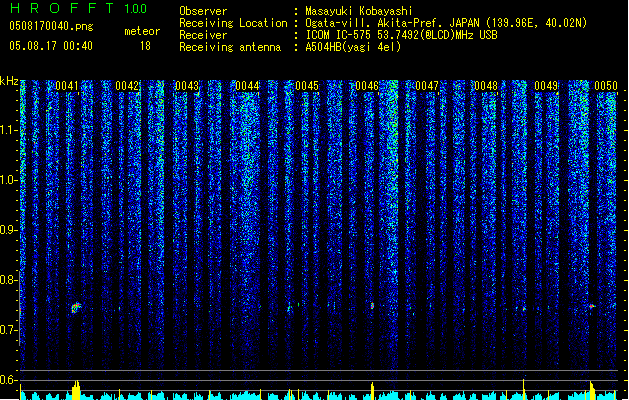
Task: Click the 0045 time marker
Action: click(307, 86)
